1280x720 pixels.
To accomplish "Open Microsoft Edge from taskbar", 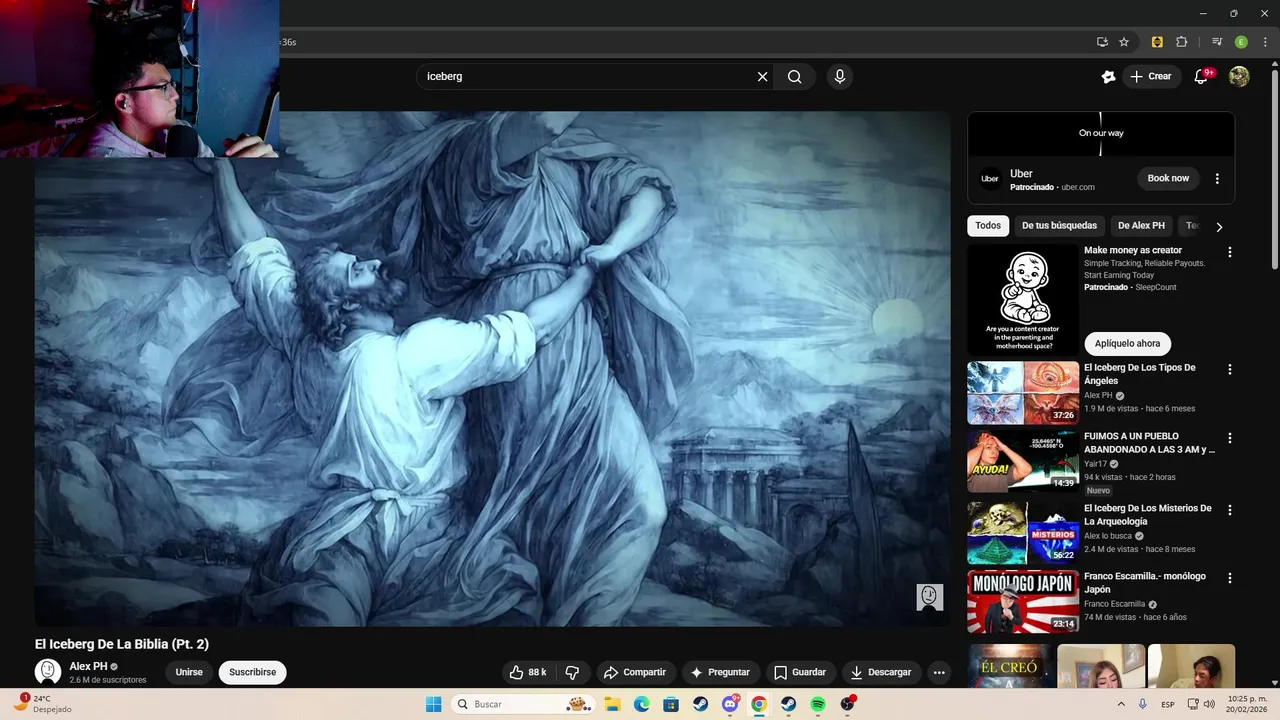I will (x=642, y=704).
